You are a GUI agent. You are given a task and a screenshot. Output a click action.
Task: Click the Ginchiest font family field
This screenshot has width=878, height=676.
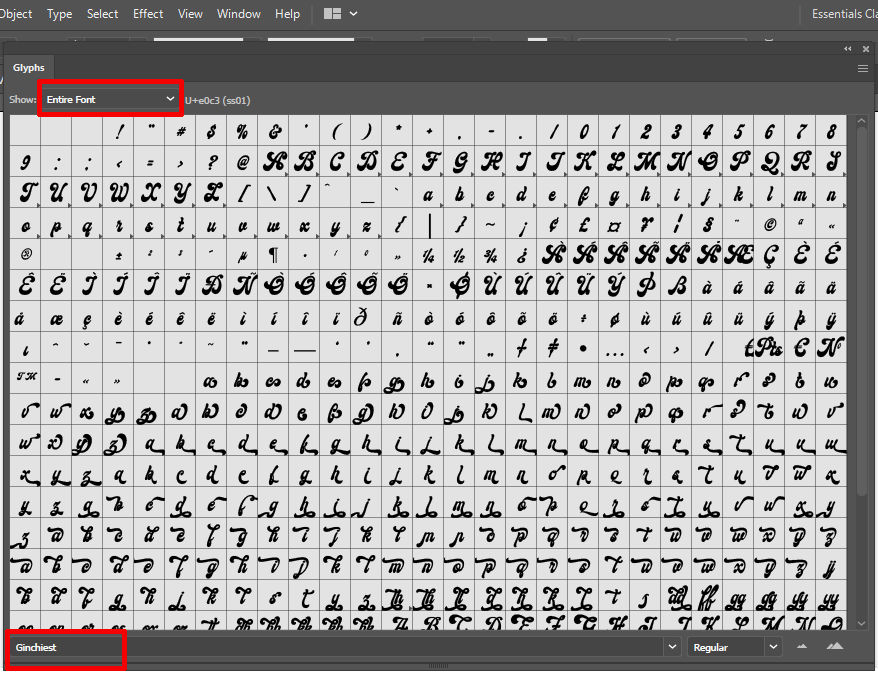point(336,647)
